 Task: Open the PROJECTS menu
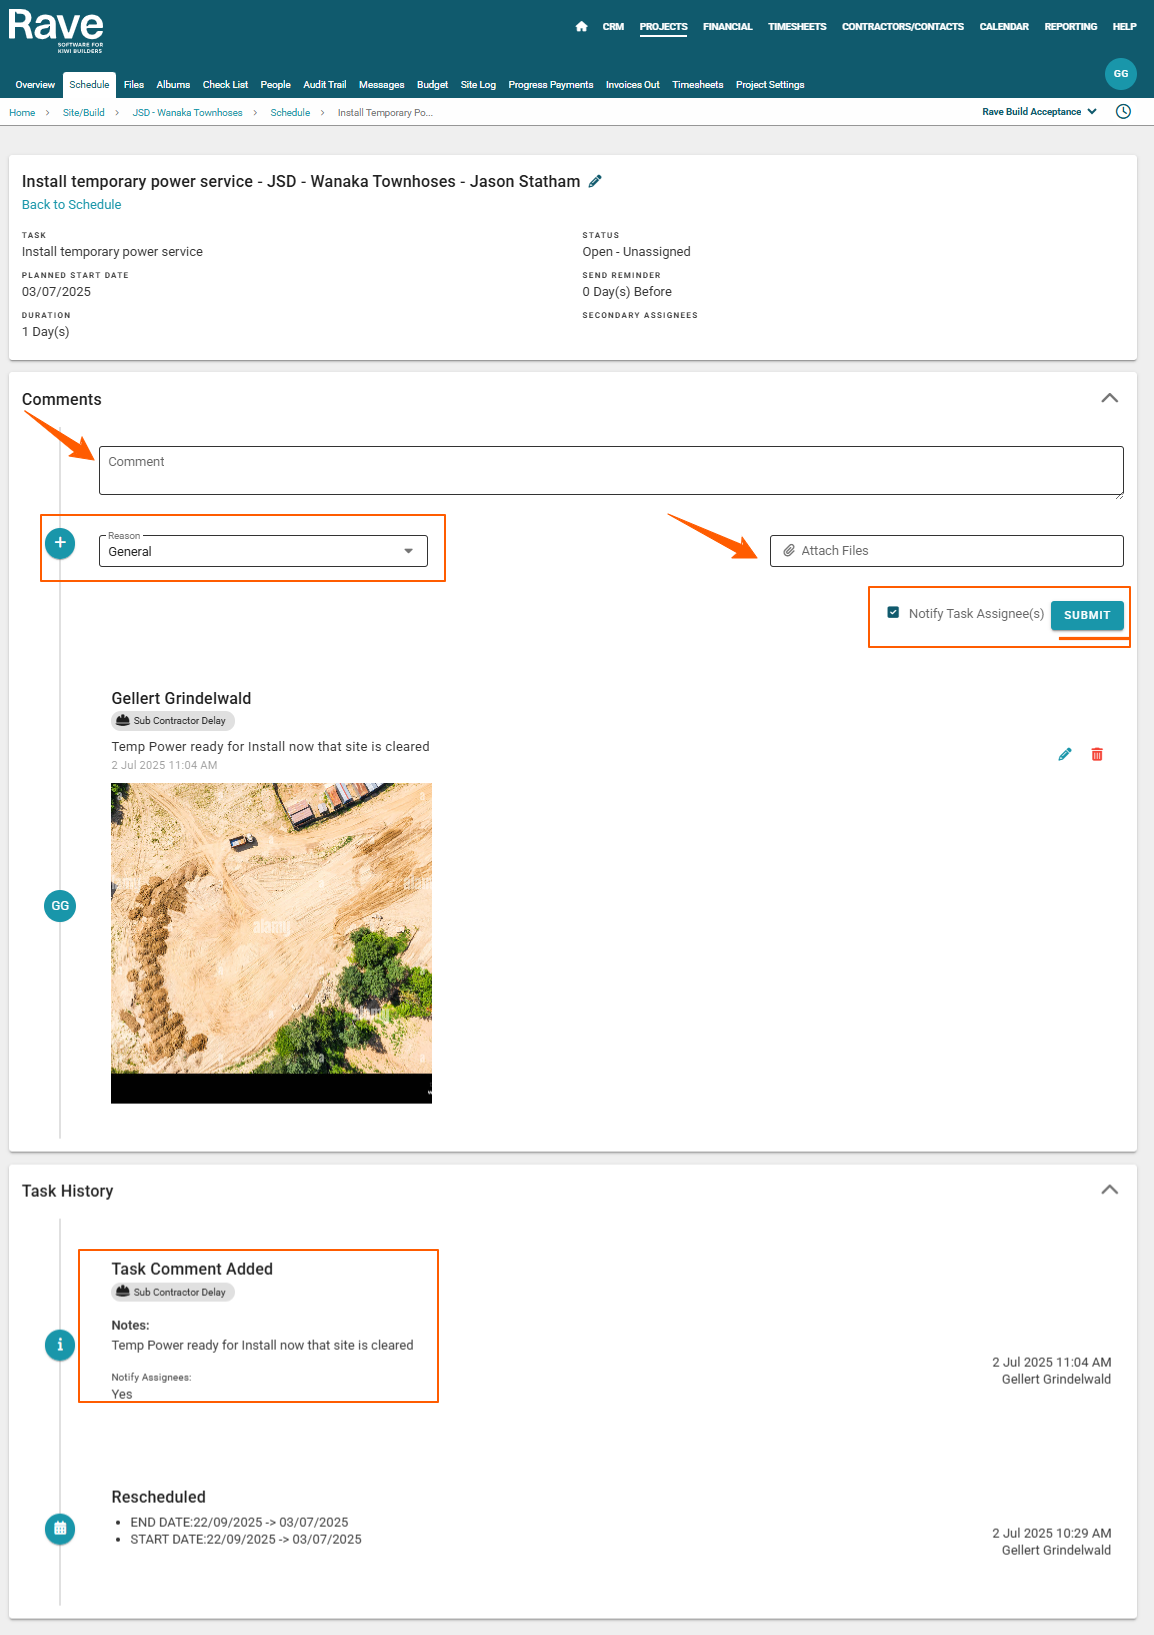pyautogui.click(x=663, y=27)
